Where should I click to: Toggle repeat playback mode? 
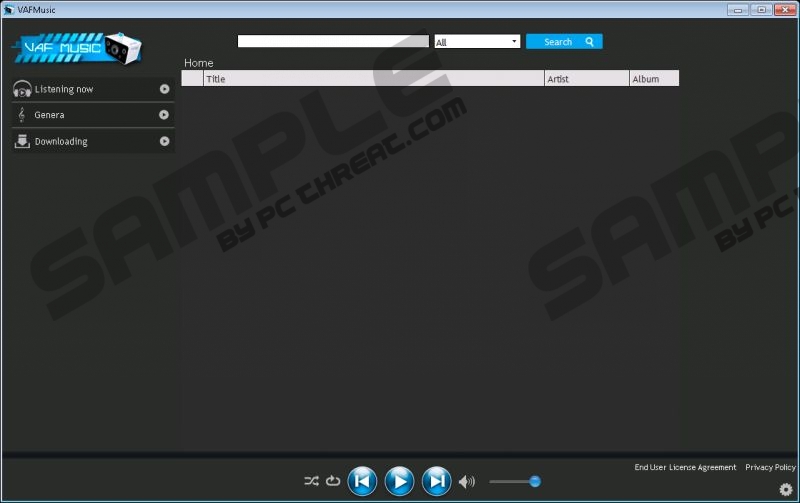coord(333,481)
